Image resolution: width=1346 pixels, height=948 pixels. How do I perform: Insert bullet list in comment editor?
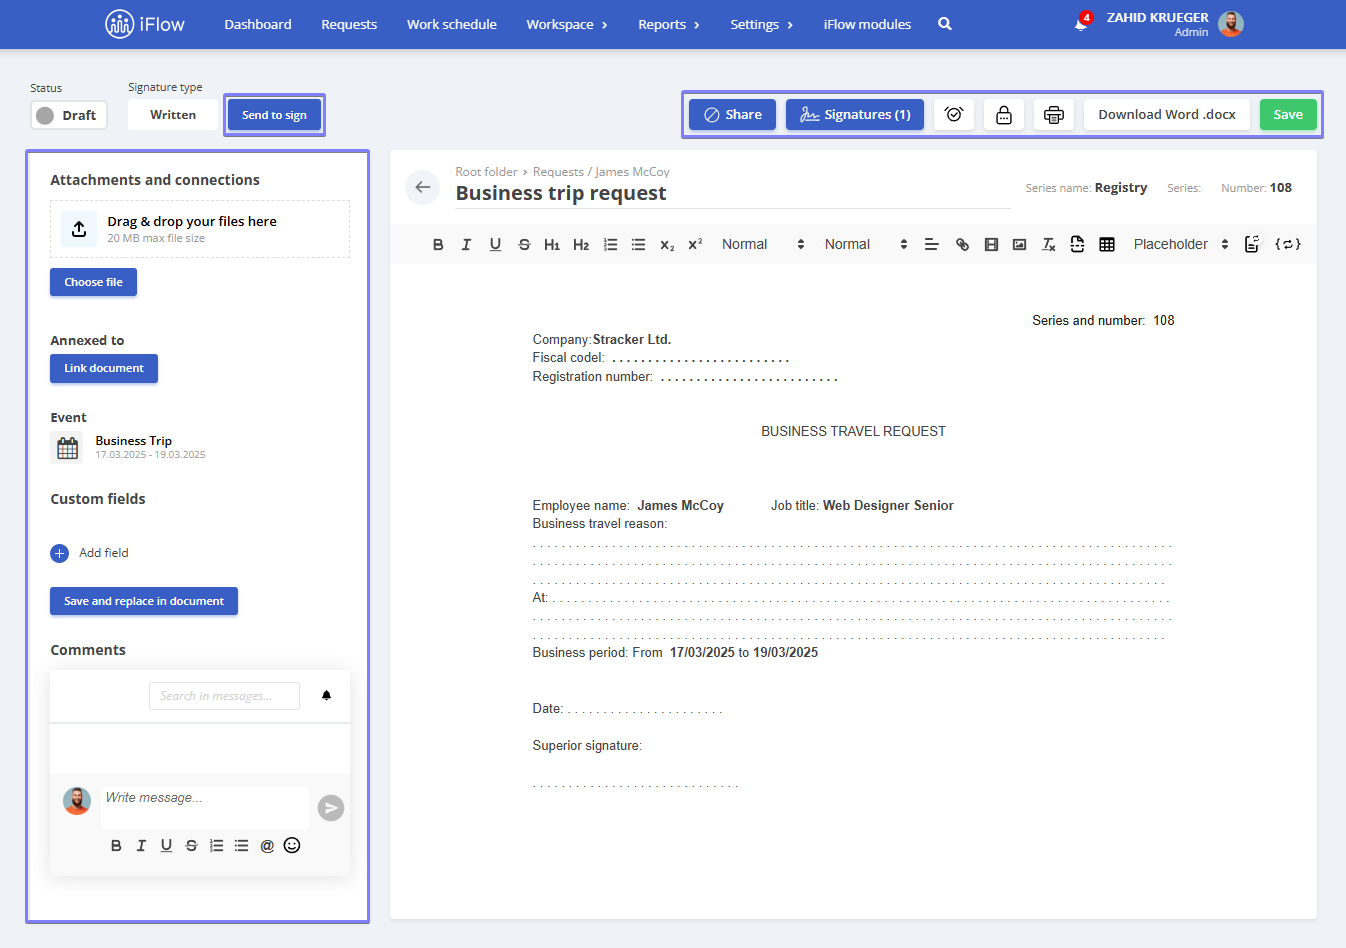pos(241,846)
